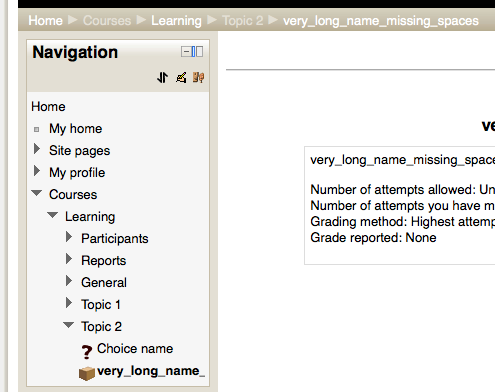495x392 pixels.
Task: Open the General section in navigation
Action: pyautogui.click(x=104, y=282)
